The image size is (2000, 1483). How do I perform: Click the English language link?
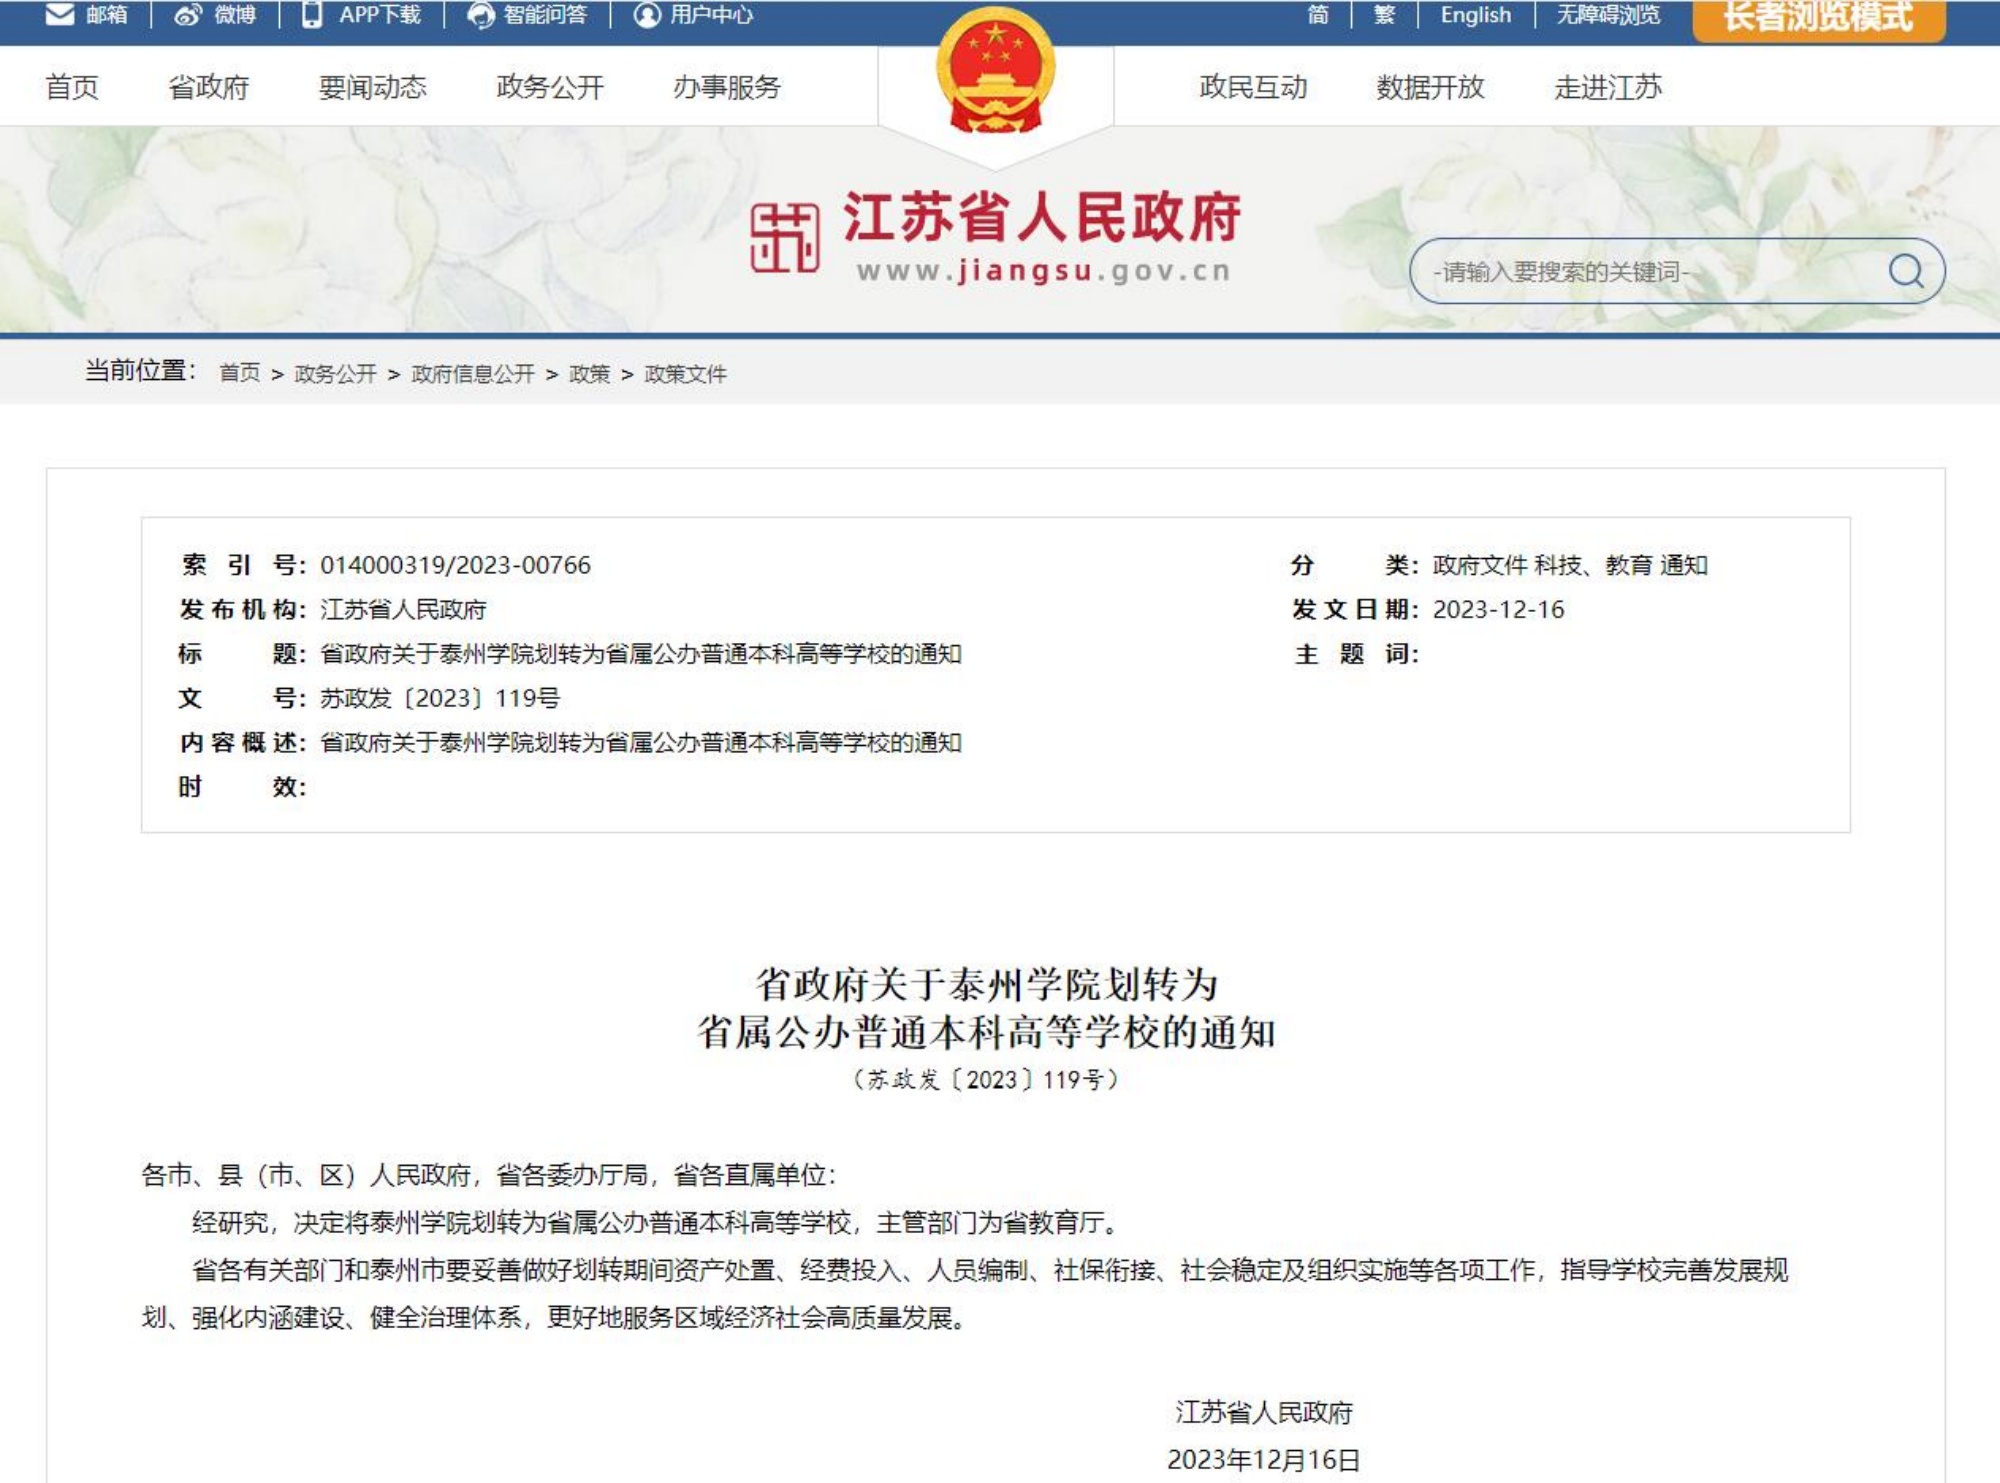click(x=1475, y=15)
